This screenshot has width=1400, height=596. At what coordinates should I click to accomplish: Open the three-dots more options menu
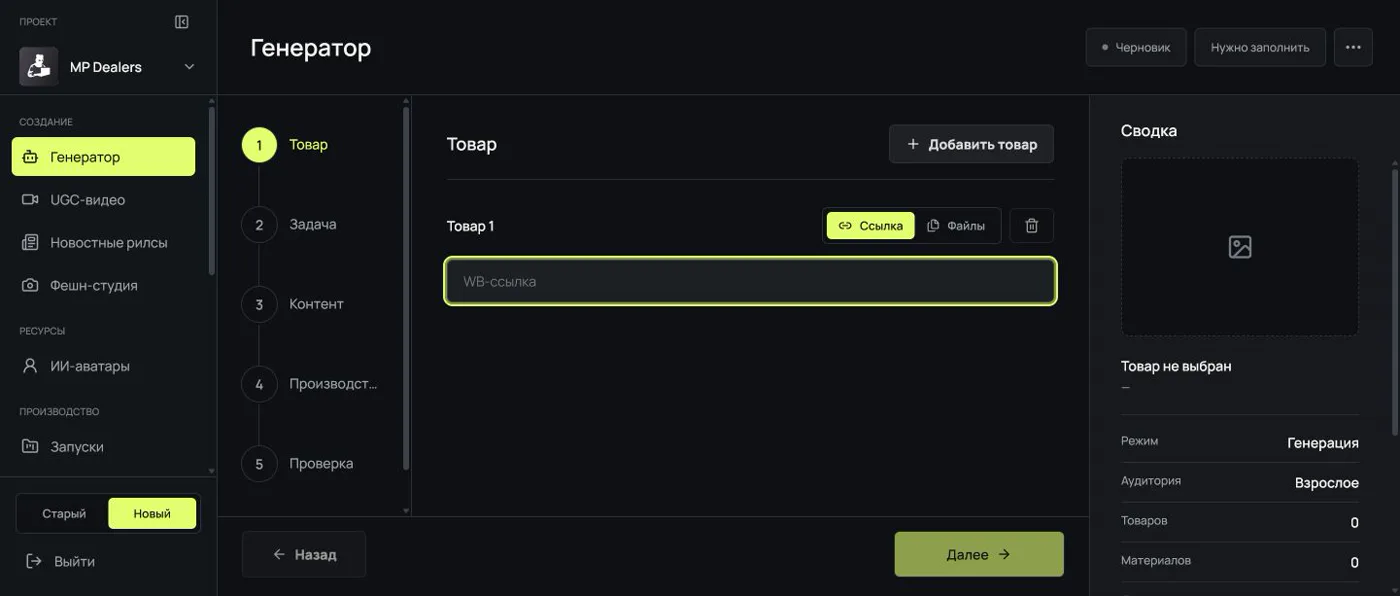(x=1353, y=47)
